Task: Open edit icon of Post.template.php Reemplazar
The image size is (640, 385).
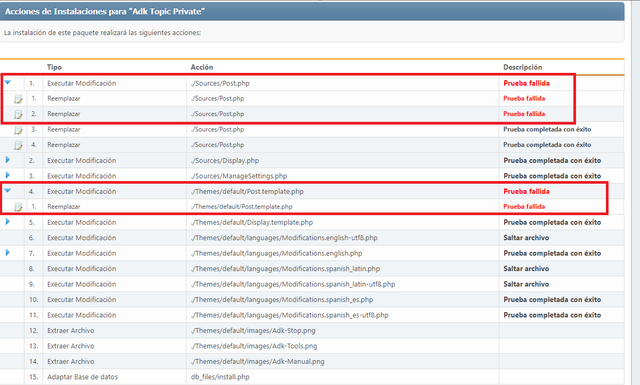Action: [x=18, y=207]
